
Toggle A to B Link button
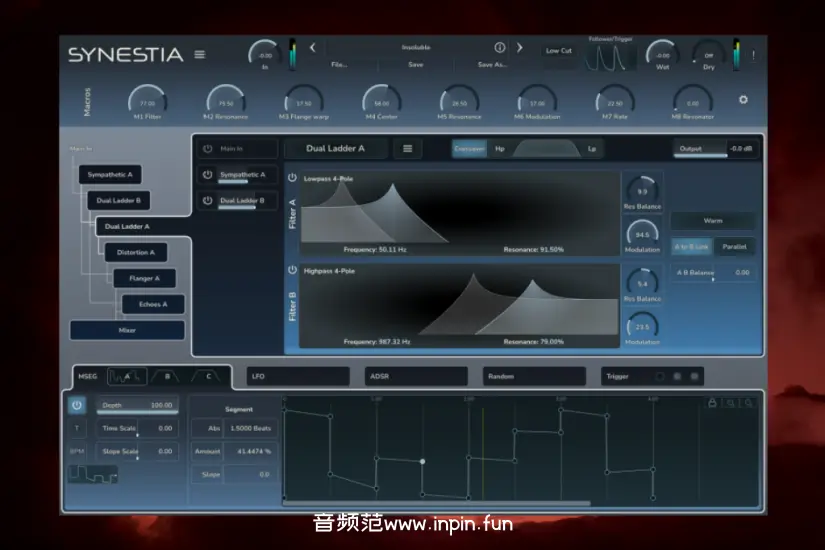pos(692,246)
